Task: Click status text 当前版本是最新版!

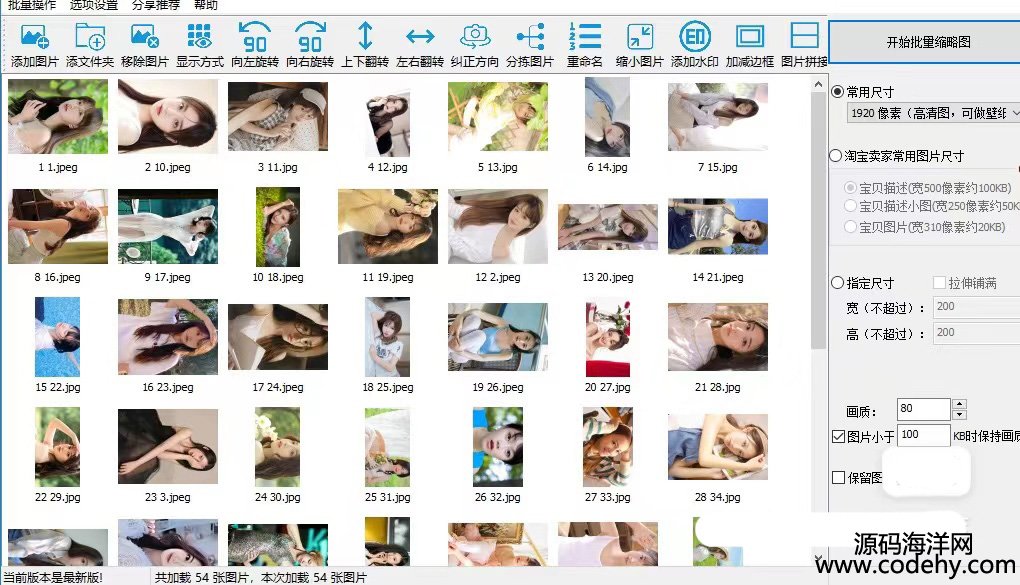Action: (x=53, y=577)
